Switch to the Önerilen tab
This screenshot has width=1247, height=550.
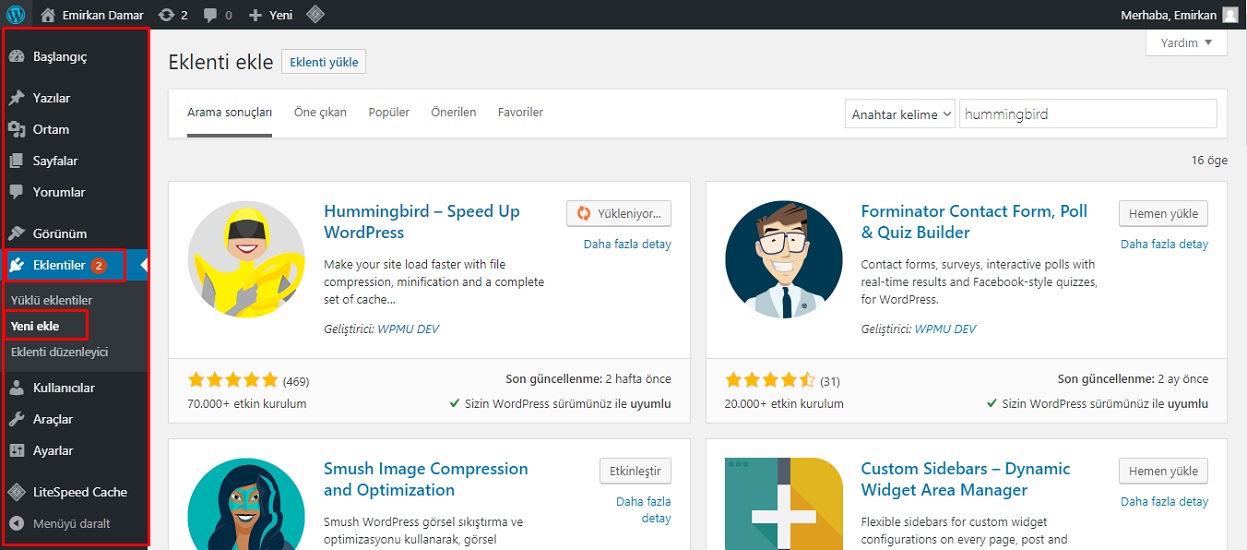click(x=454, y=112)
